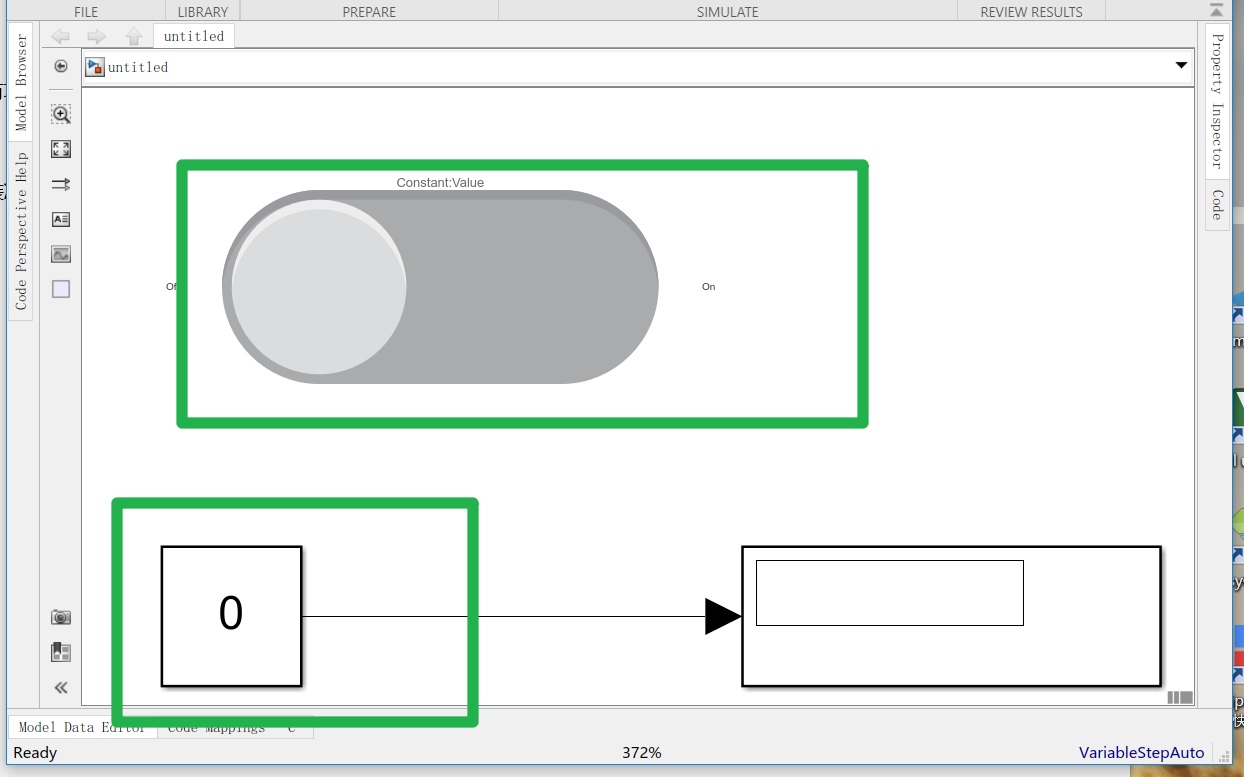Toggle the sample time arrows palette icon
Viewport: 1244px width, 777px height.
pos(61,184)
